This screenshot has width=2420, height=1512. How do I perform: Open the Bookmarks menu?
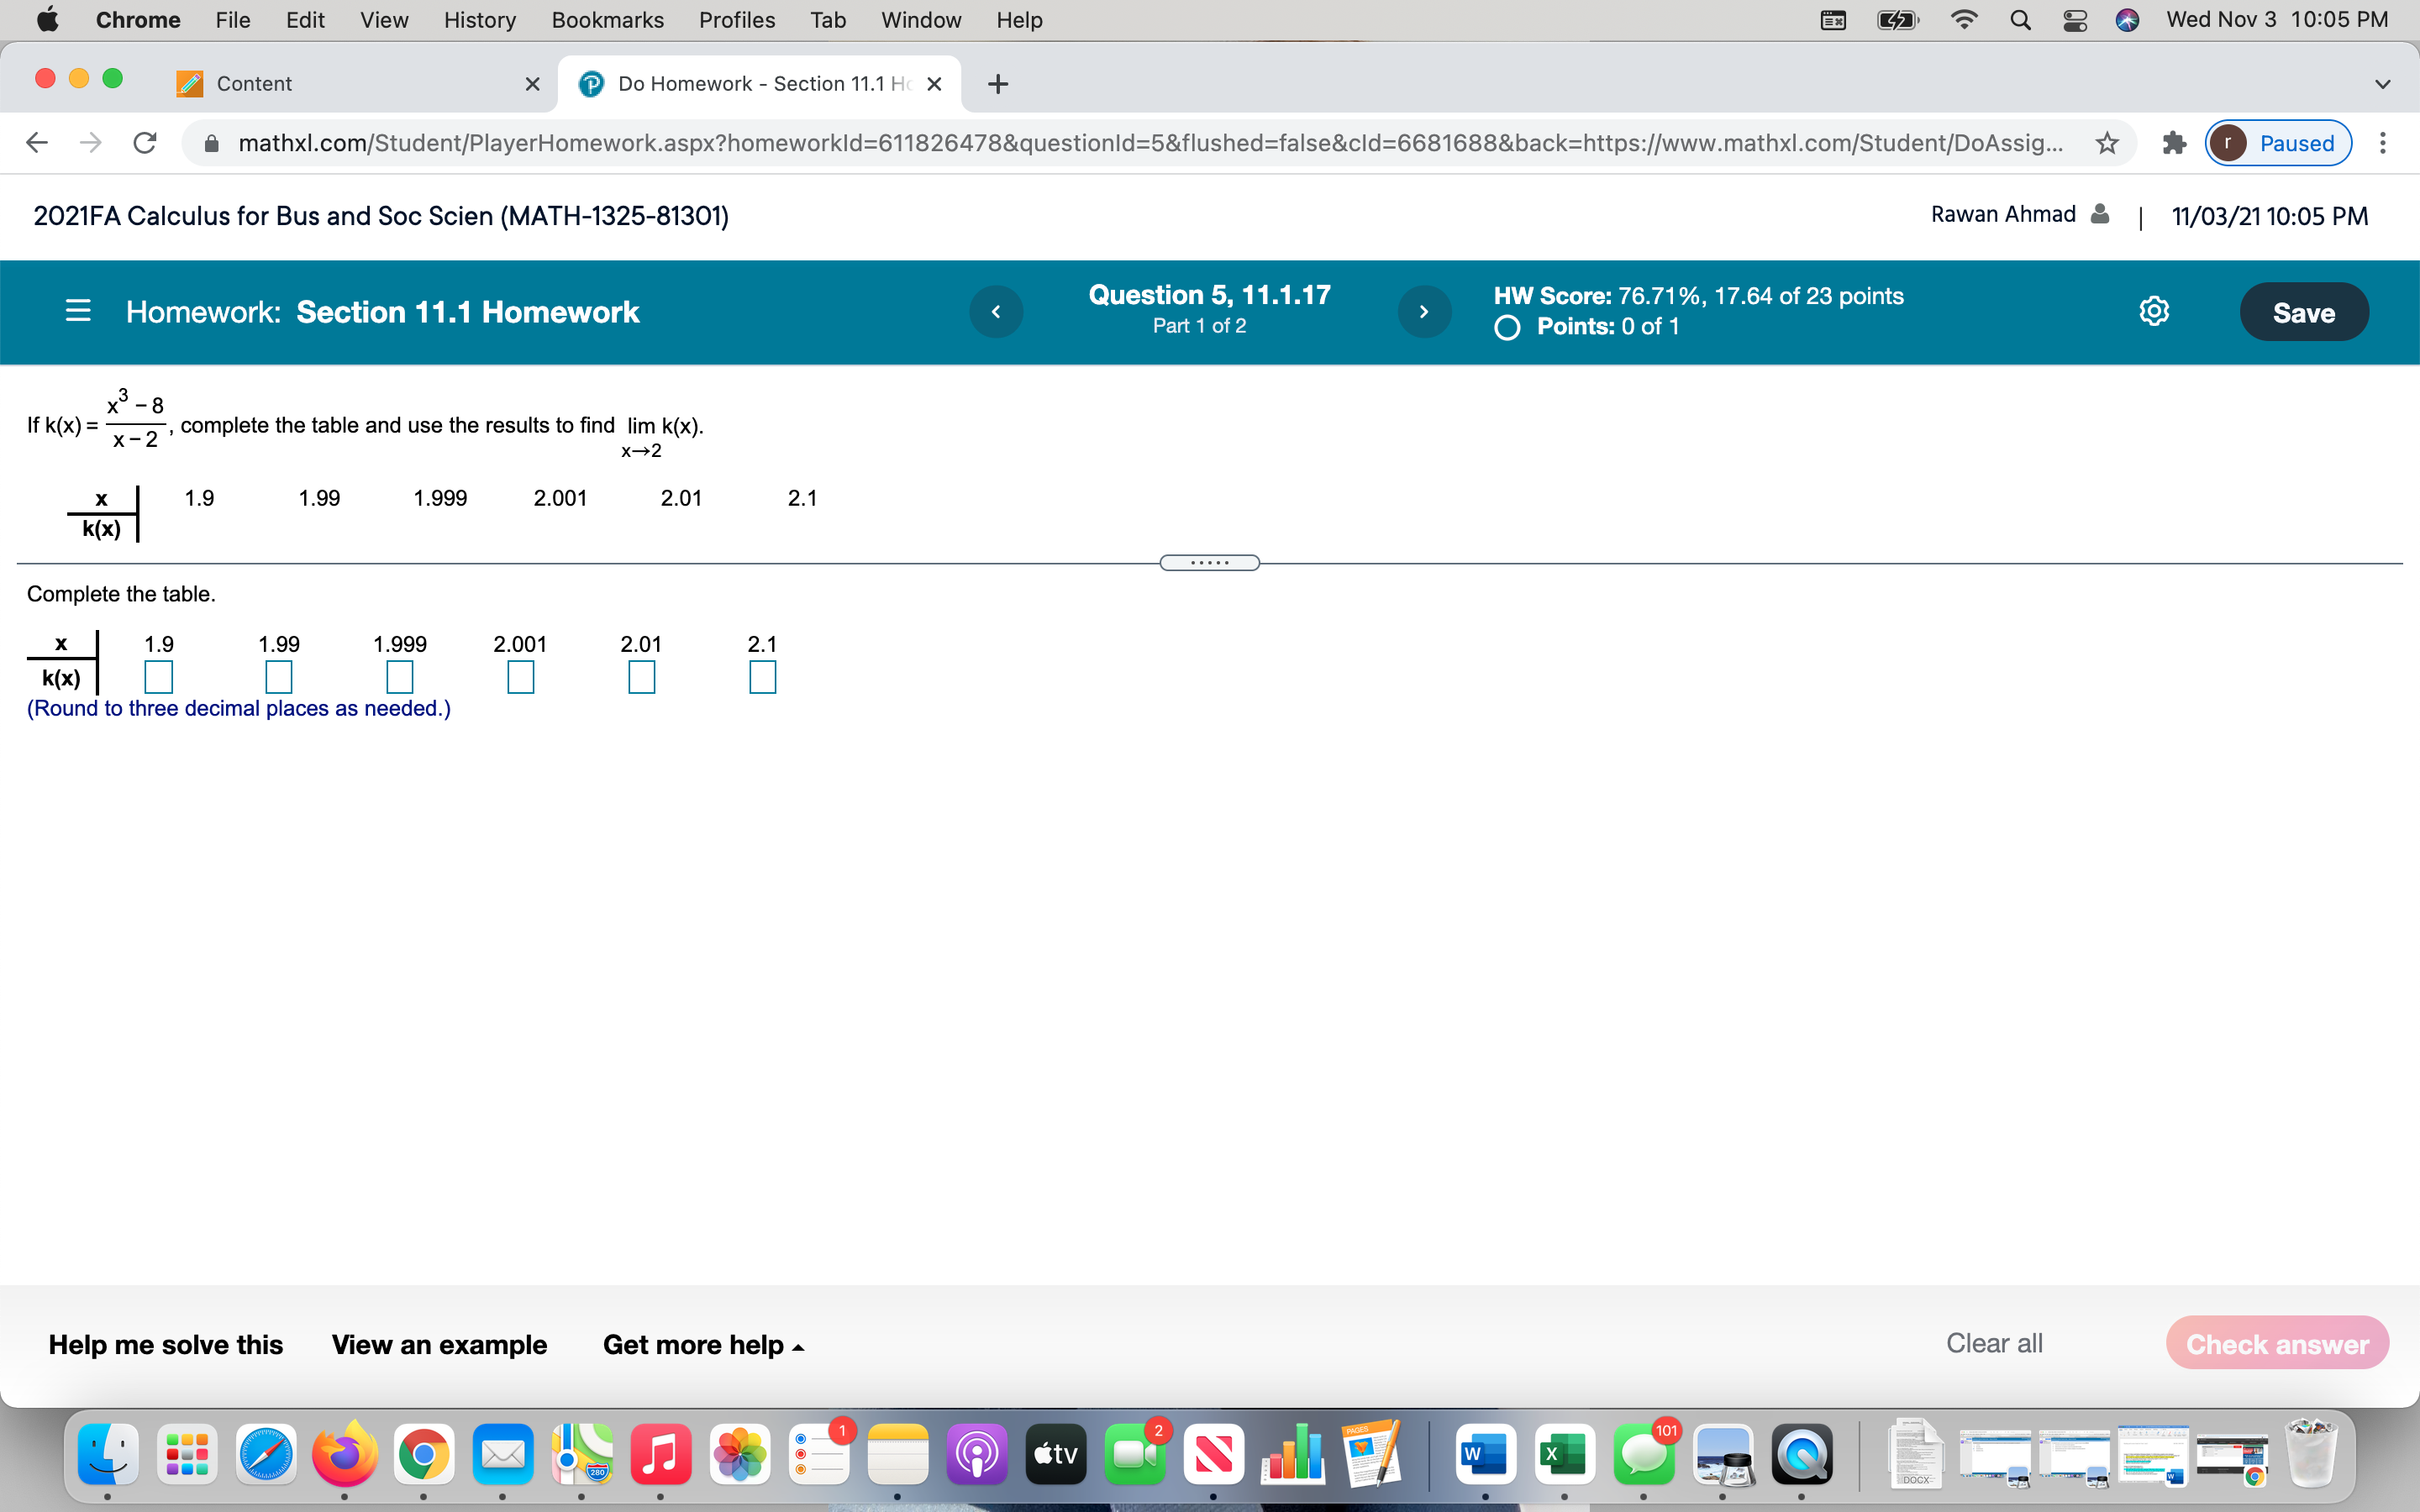[x=607, y=19]
